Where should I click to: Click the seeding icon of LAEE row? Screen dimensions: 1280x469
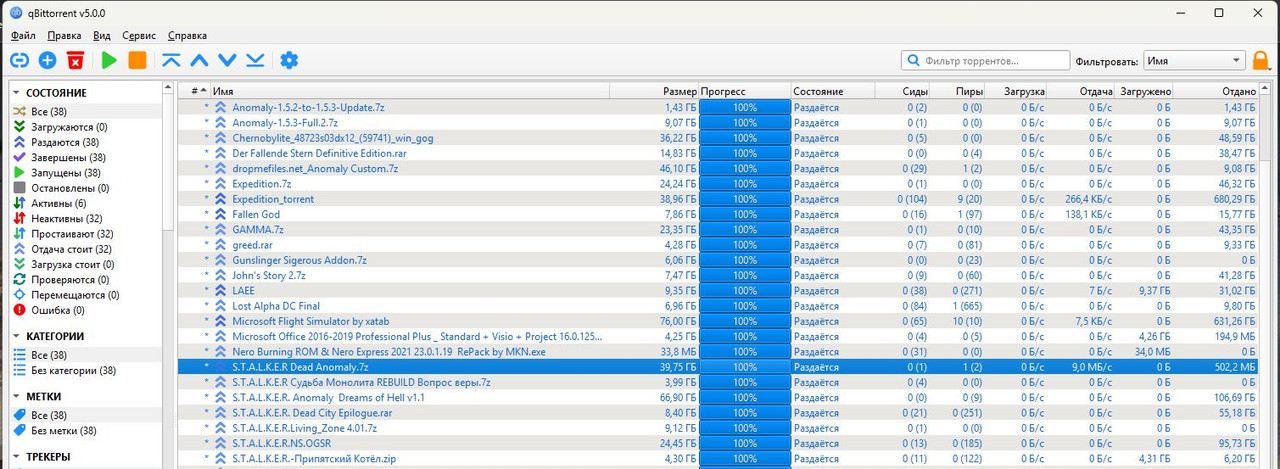220,291
